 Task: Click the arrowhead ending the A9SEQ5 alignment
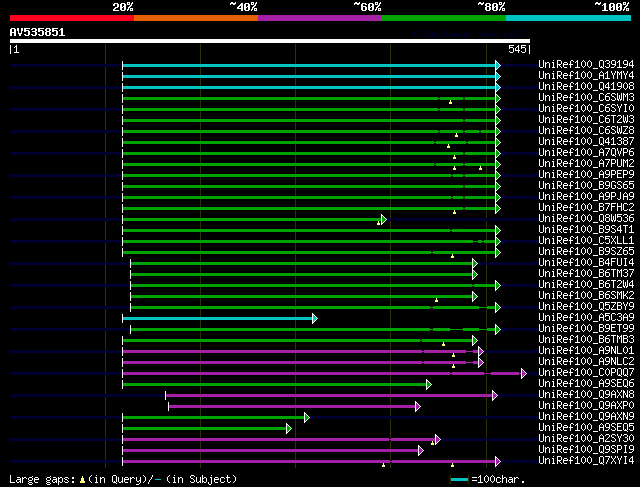pyautogui.click(x=289, y=429)
